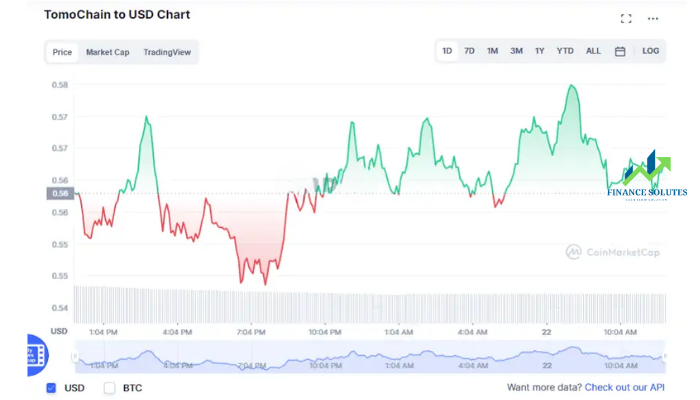This screenshot has width=700, height=400.
Task: Select the 1M time range
Action: point(492,51)
